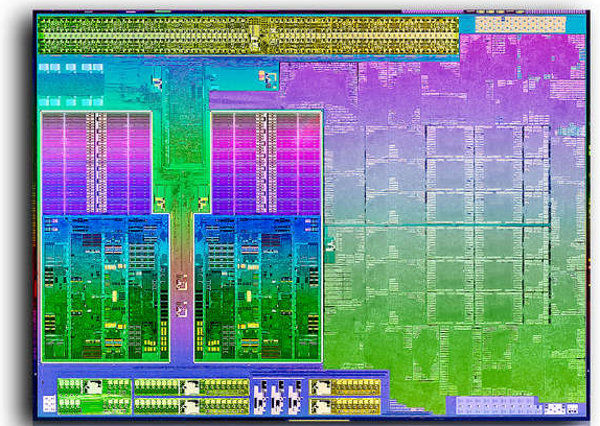Click the small cyan squares at upper left
600x426 pixels.
coord(70,70)
